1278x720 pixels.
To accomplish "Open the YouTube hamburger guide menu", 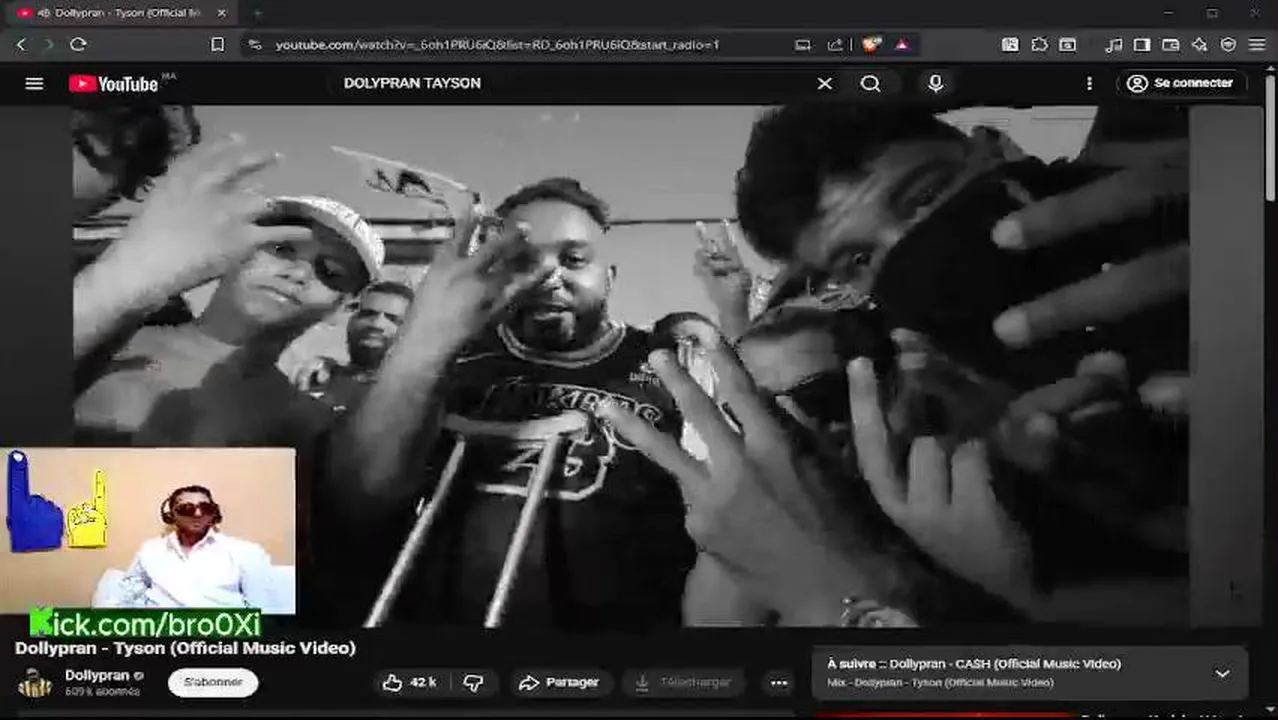I will [34, 84].
